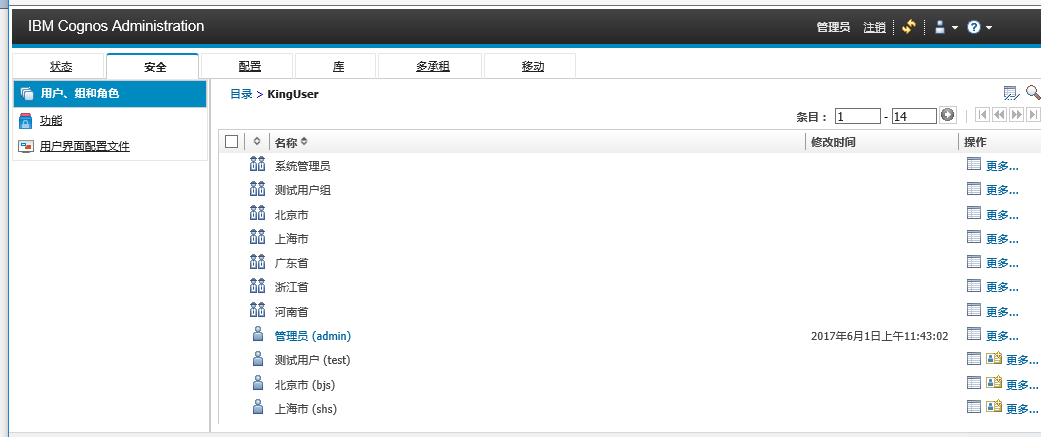Click the 测试用户 (test) user name

pos(313,361)
